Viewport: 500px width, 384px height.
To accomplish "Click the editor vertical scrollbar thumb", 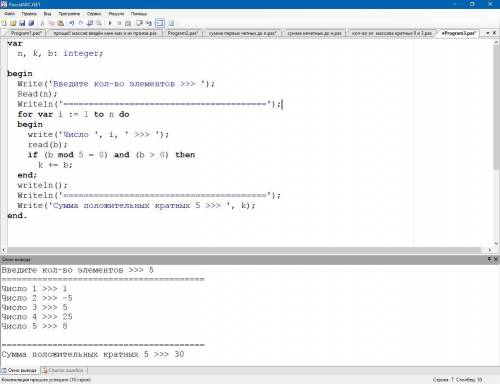I will tap(496, 107).
